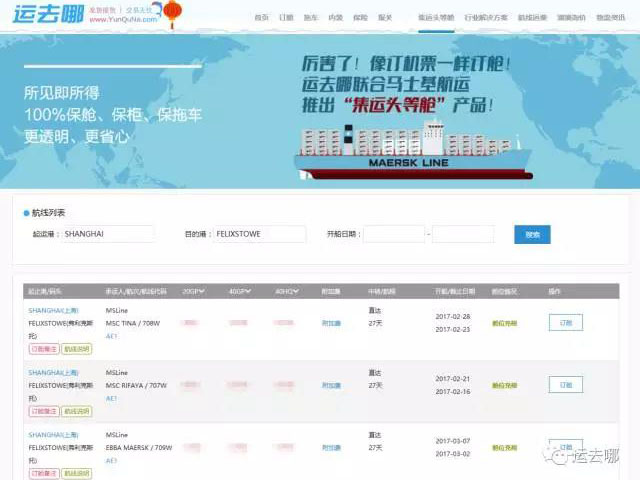
Task: Click the destination field showing FELIXSTOWE
Action: pyautogui.click(x=257, y=234)
